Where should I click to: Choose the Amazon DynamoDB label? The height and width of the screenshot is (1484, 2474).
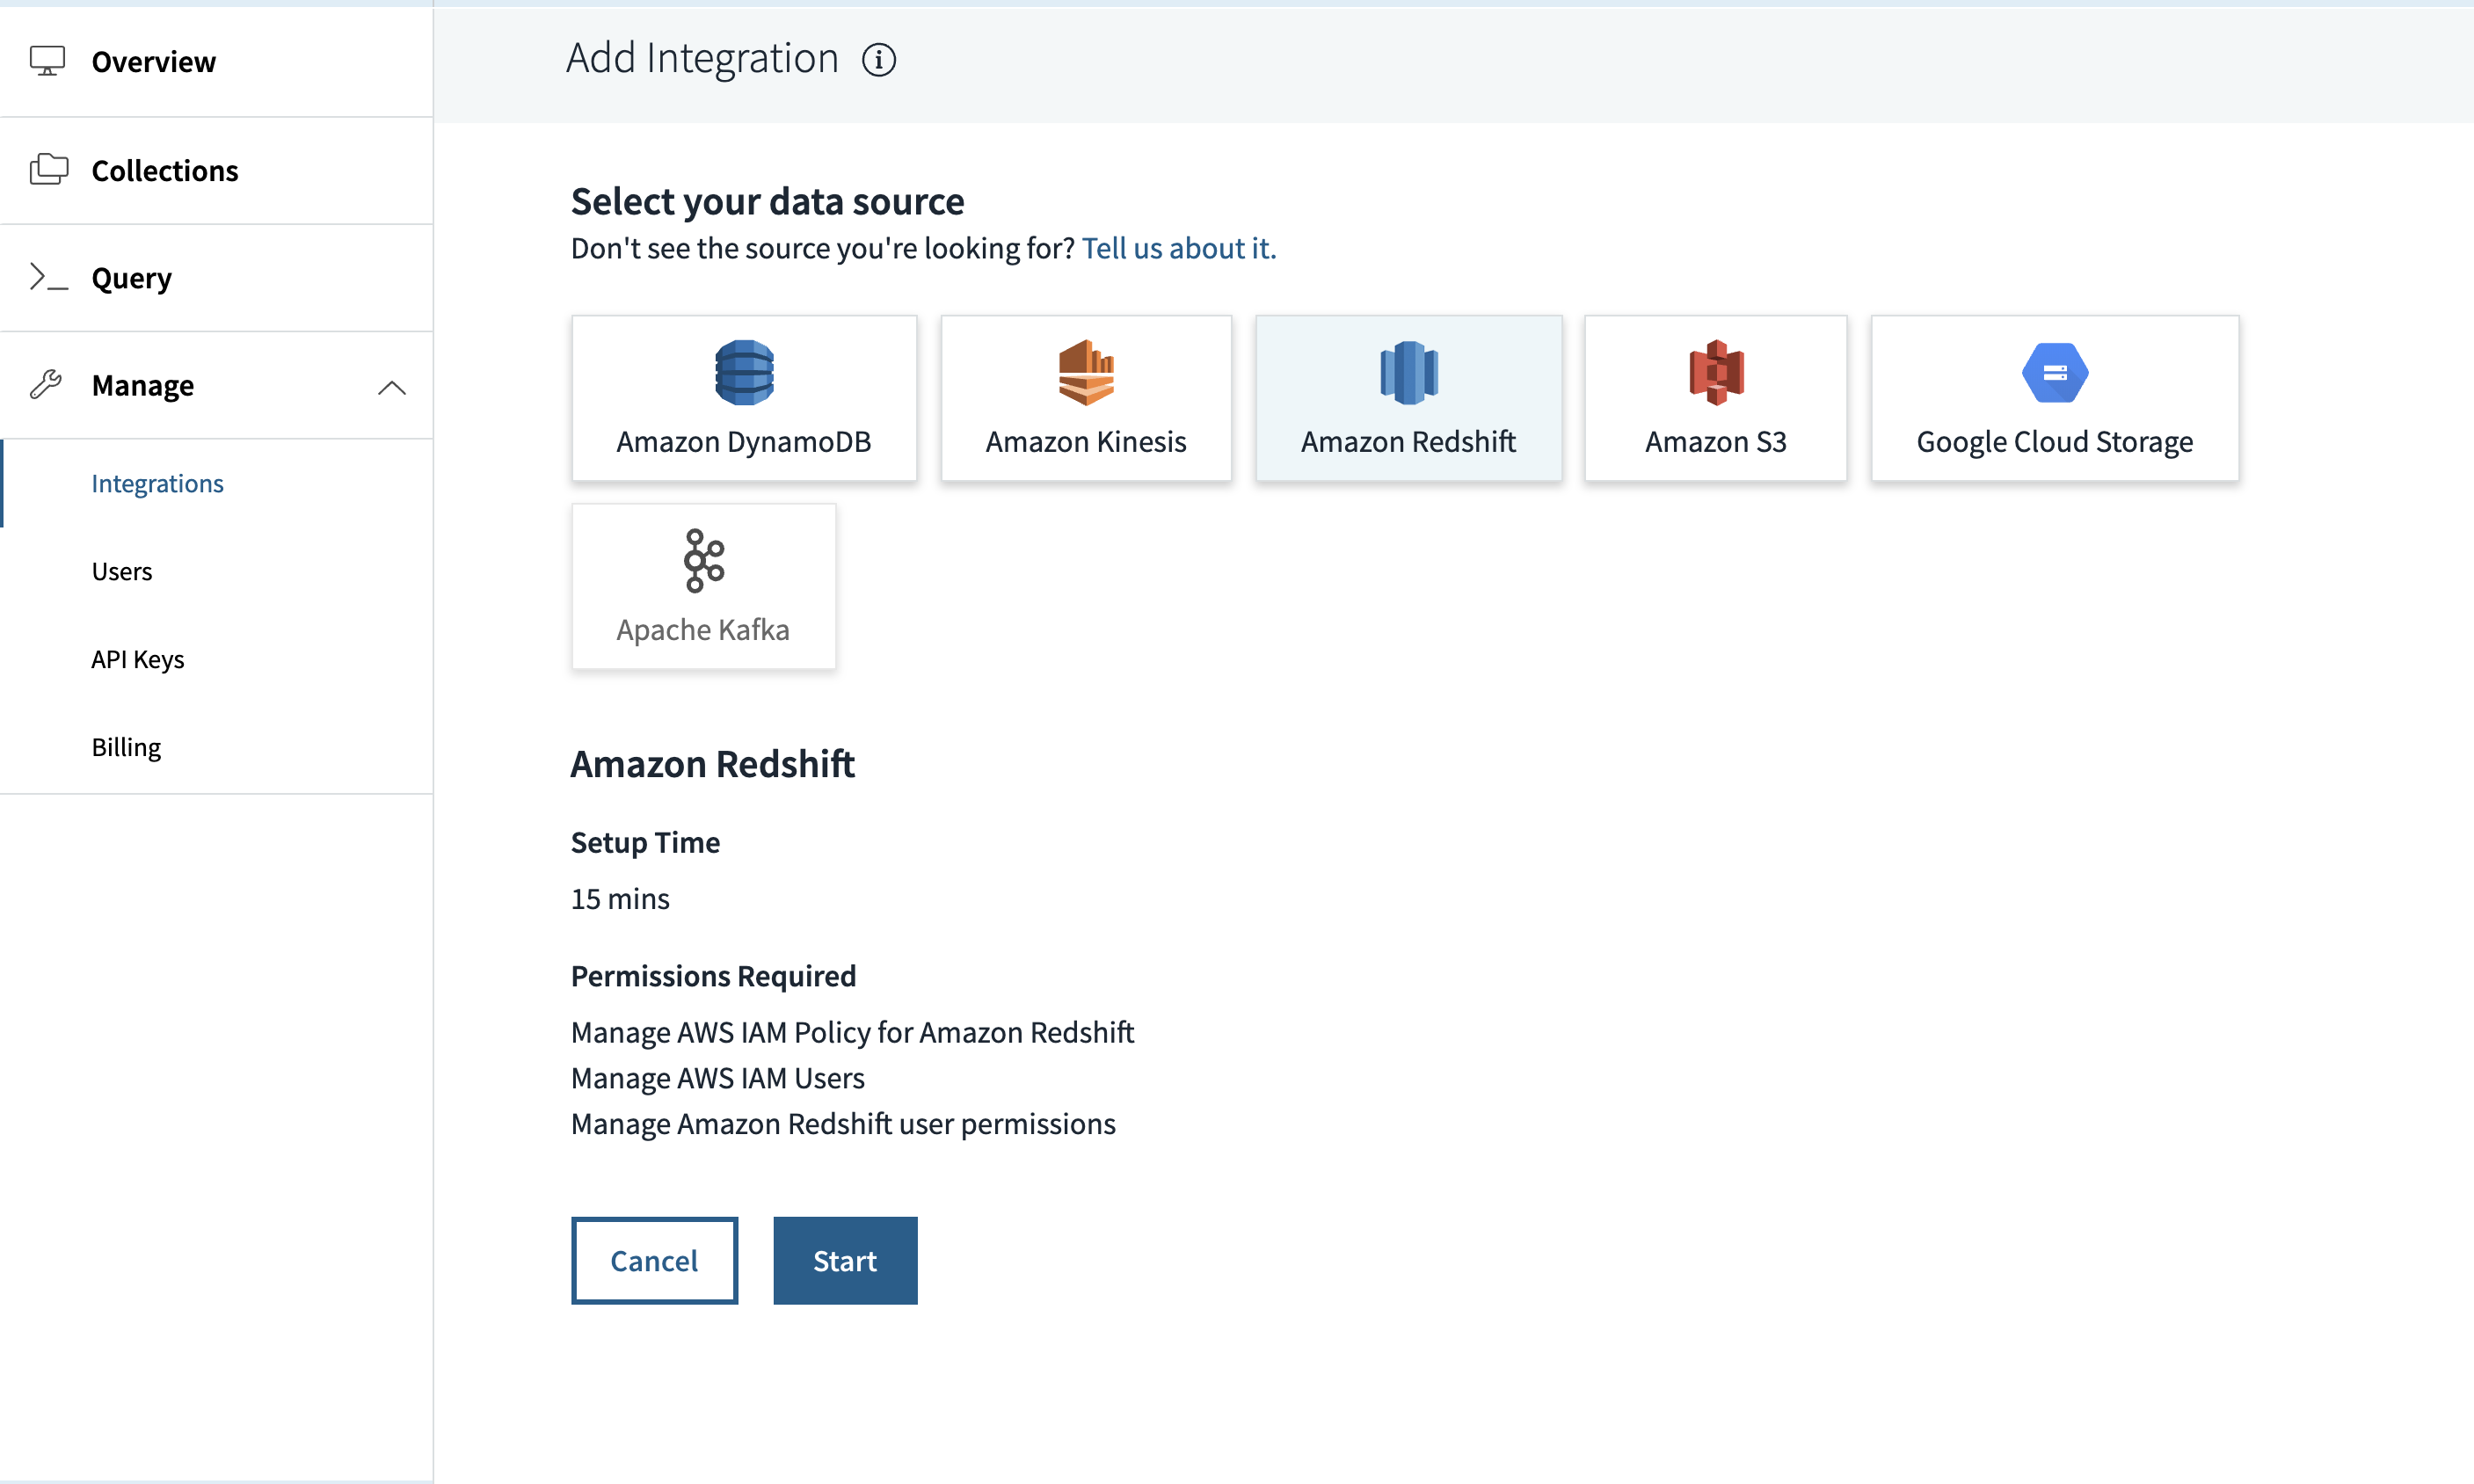click(743, 441)
